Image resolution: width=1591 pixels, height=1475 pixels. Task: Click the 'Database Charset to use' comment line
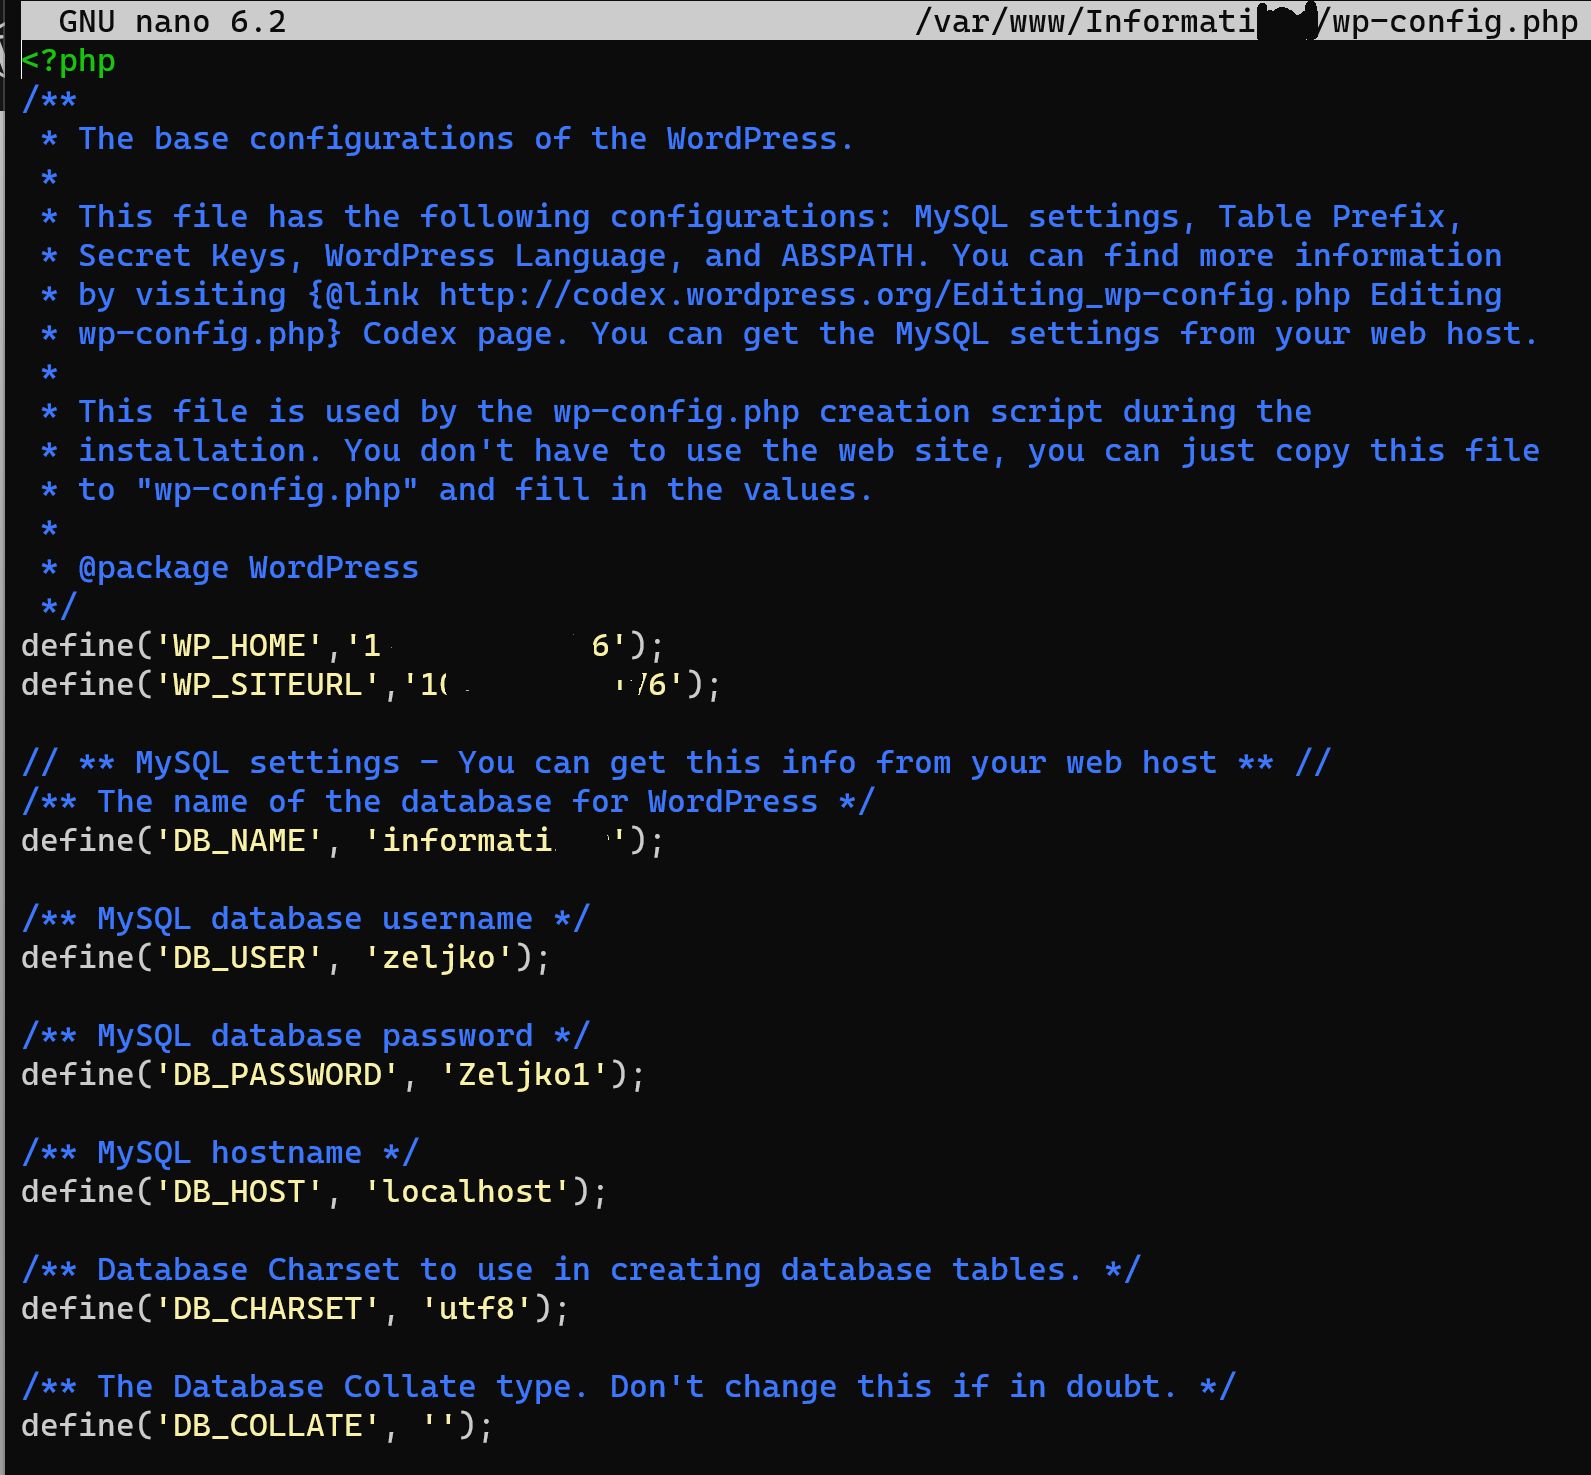click(581, 1270)
